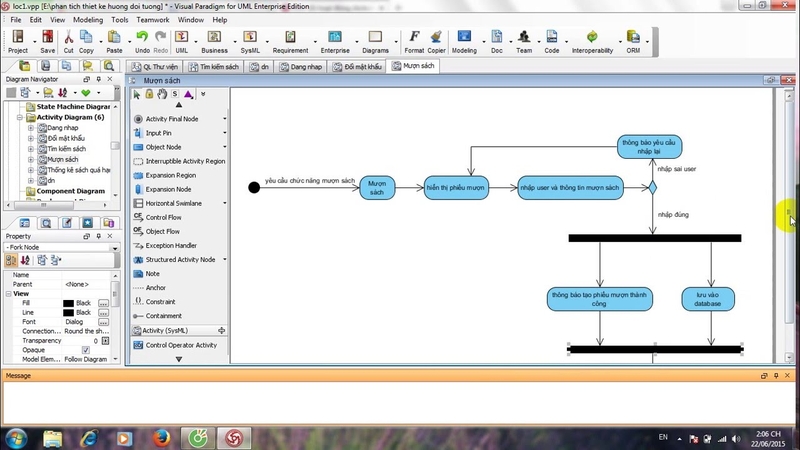The width and height of the screenshot is (800, 450).
Task: Click the Format toolbar icon
Action: pos(414,41)
